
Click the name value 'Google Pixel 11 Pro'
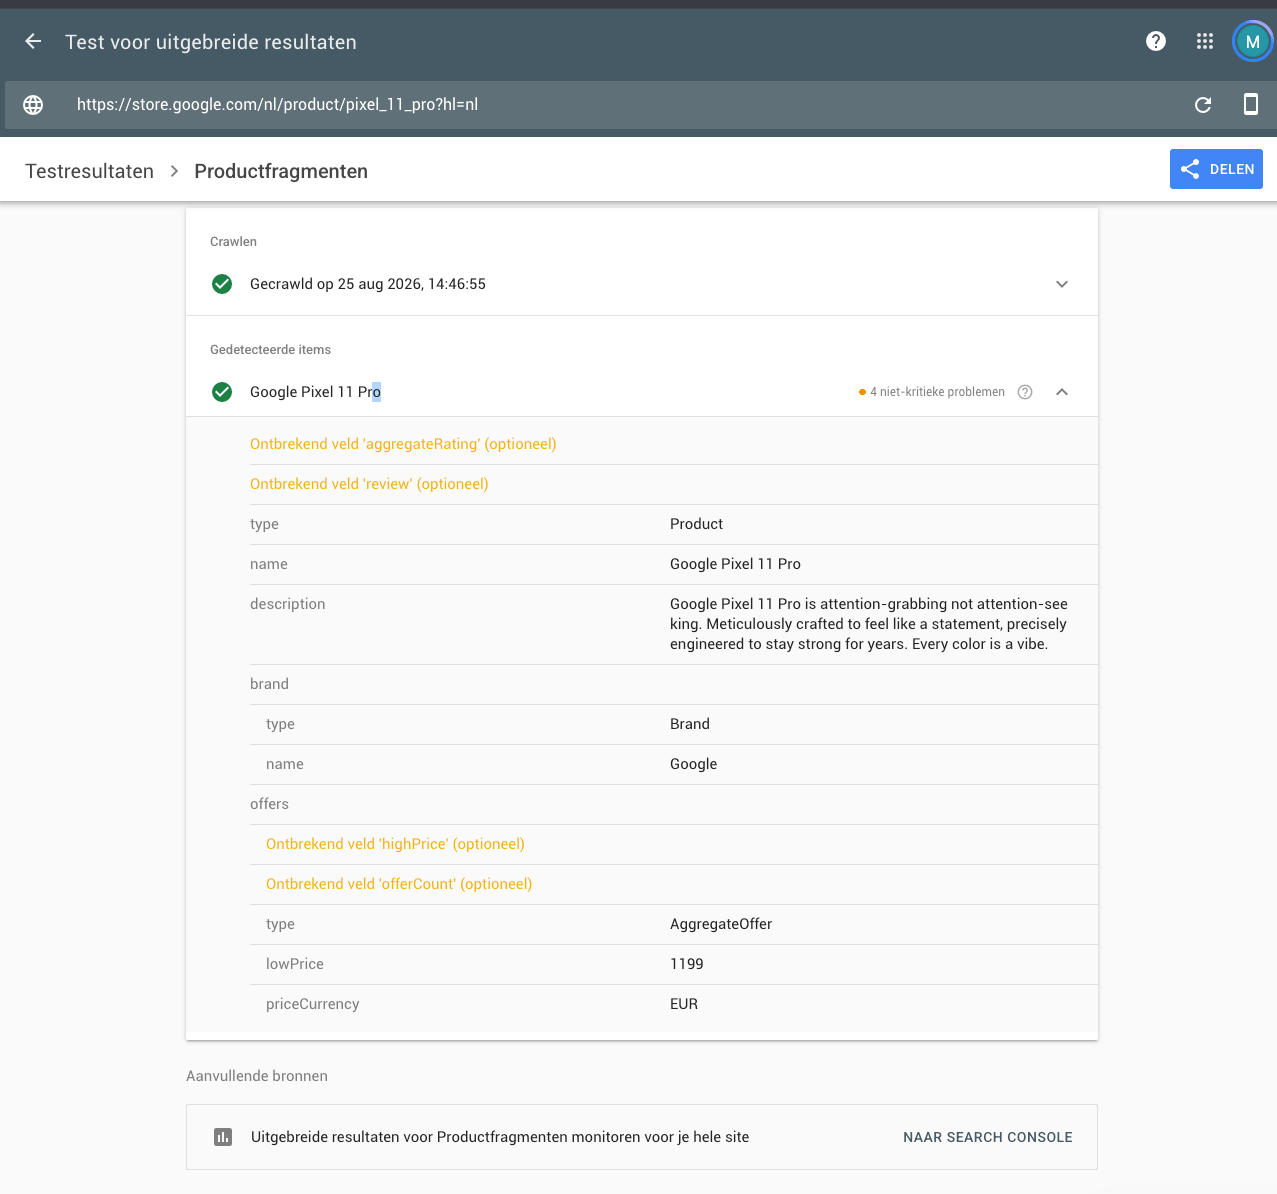click(x=735, y=564)
